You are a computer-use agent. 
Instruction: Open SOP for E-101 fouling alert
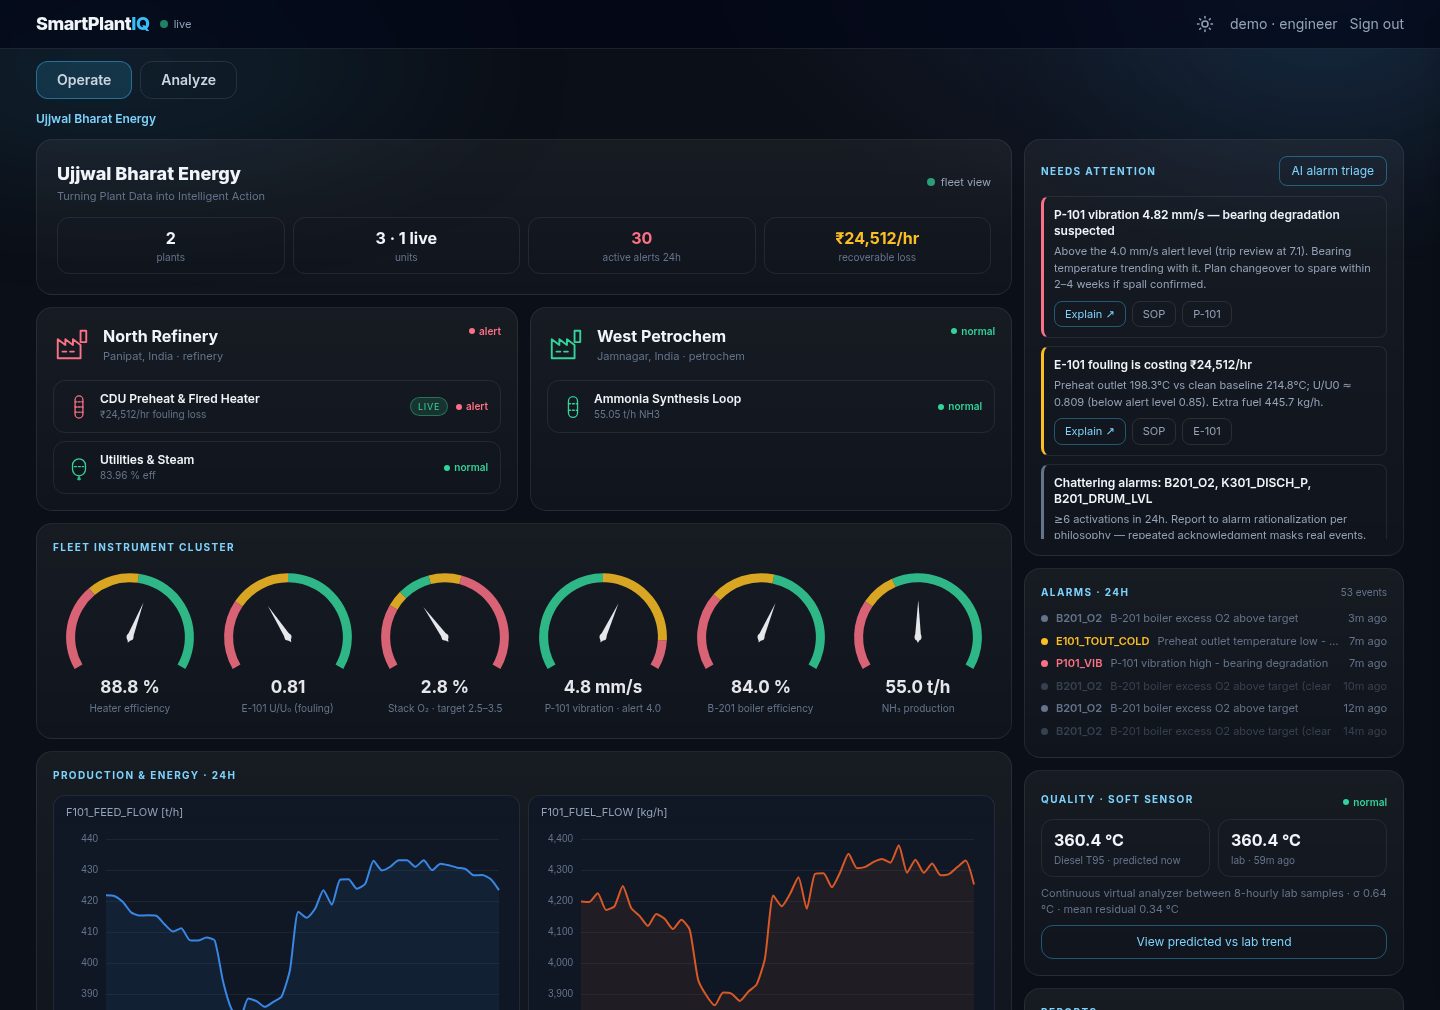[x=1153, y=431]
